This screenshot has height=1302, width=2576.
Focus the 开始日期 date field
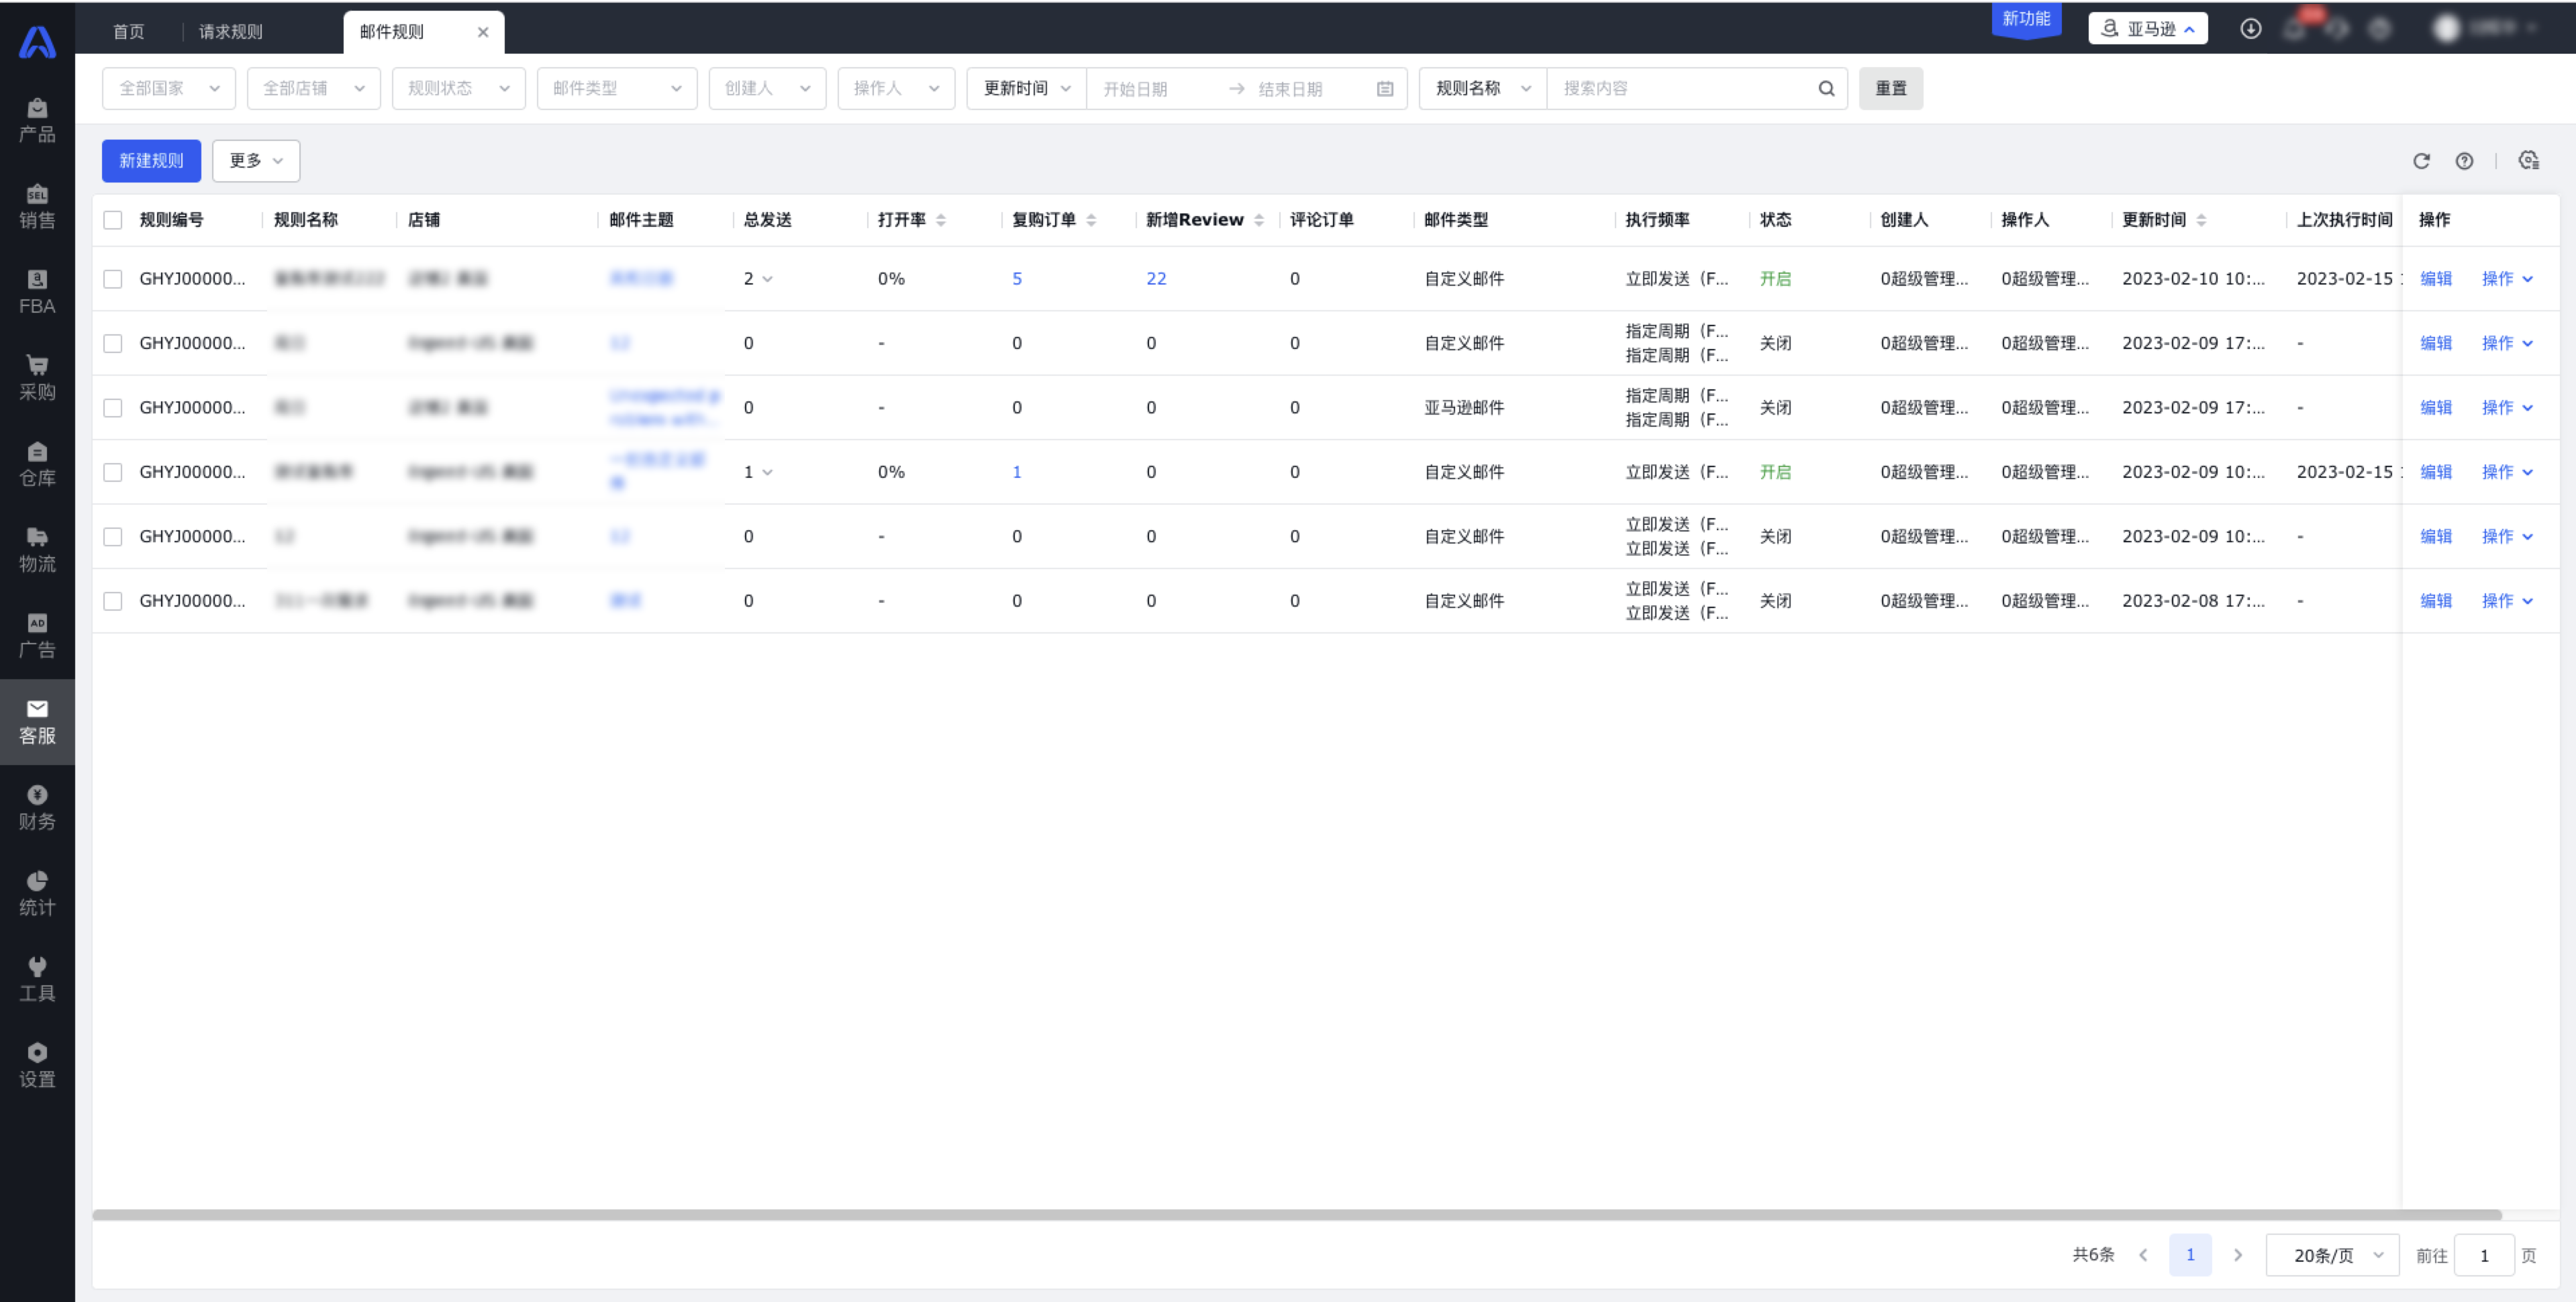click(1154, 89)
